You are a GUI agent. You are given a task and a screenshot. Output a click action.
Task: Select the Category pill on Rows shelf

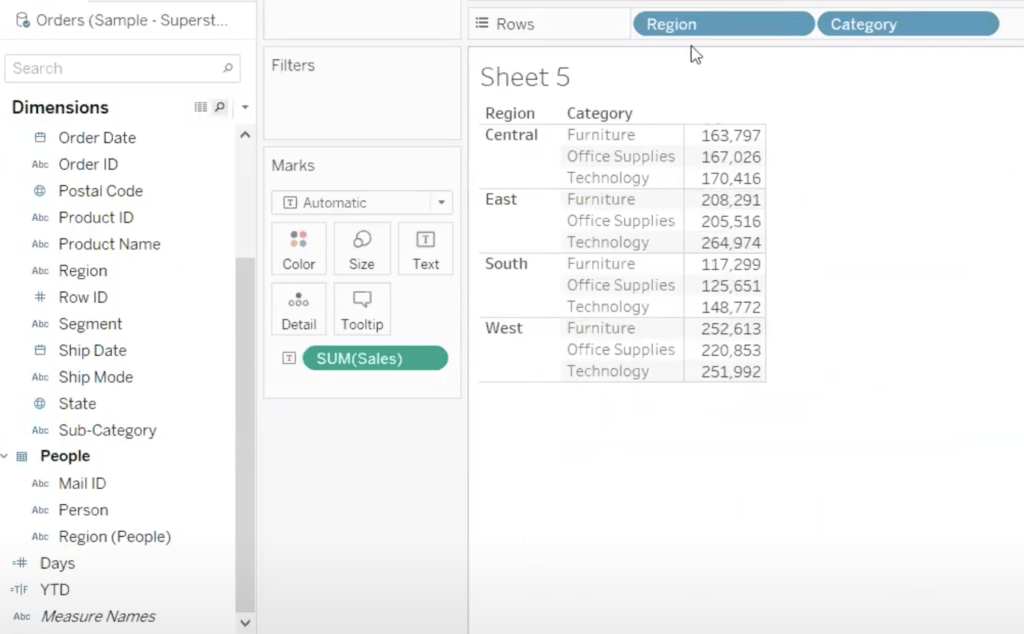point(907,24)
